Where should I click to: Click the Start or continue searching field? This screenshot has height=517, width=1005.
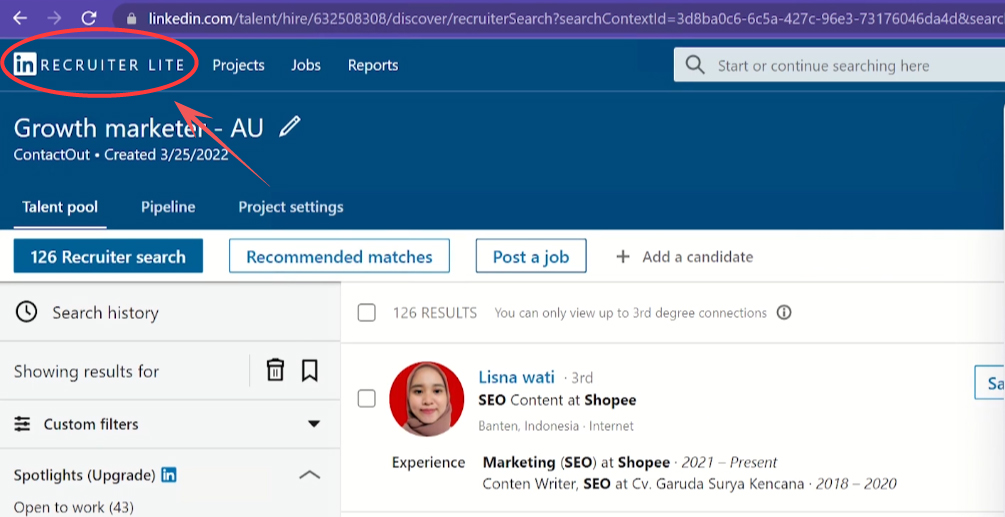(840, 65)
